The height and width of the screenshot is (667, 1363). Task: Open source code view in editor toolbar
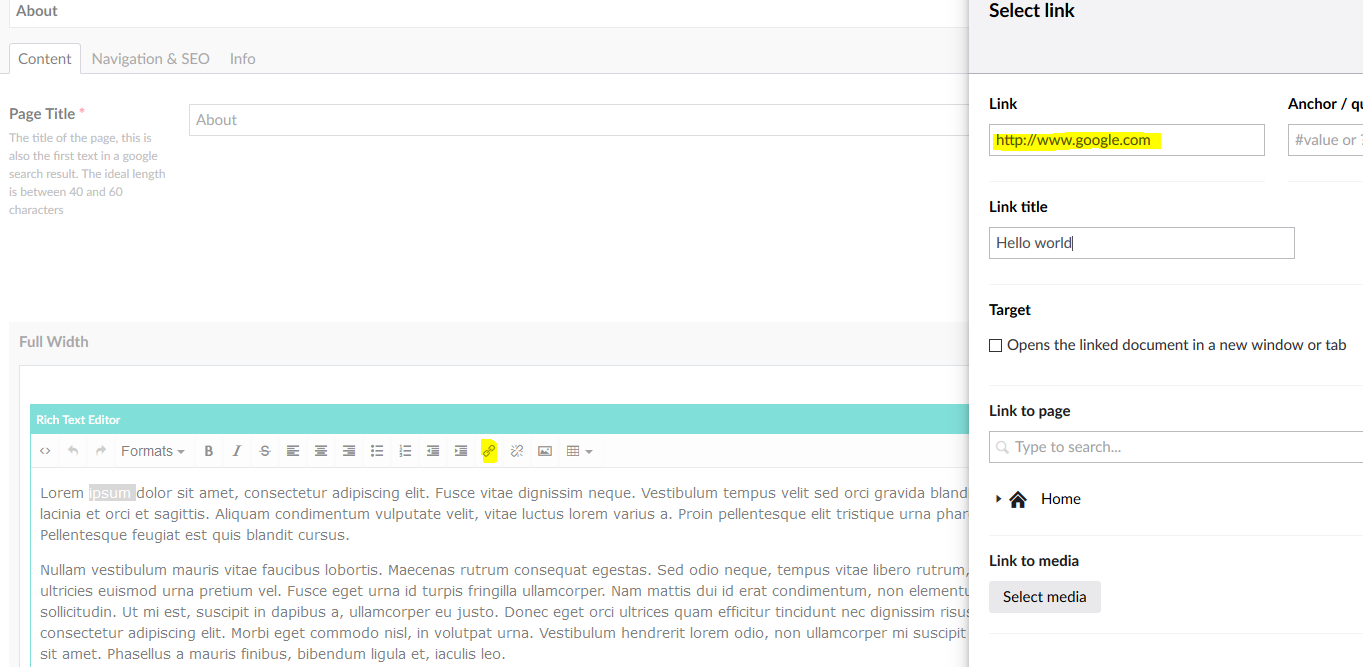click(x=45, y=451)
